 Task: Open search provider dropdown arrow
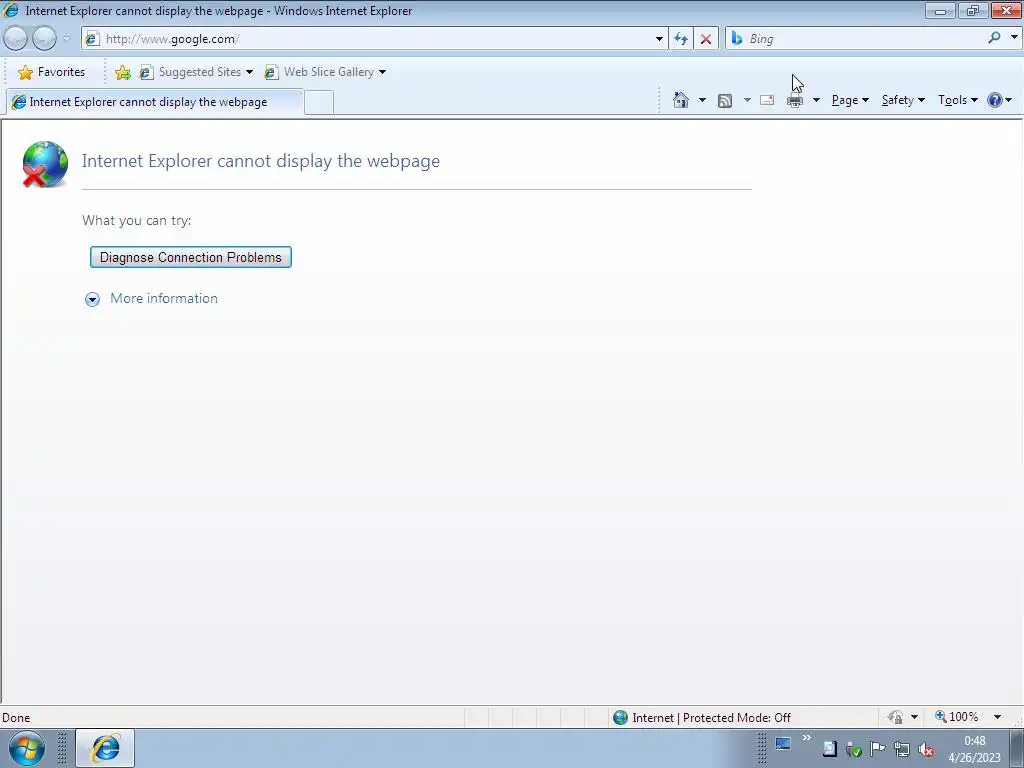click(1014, 38)
